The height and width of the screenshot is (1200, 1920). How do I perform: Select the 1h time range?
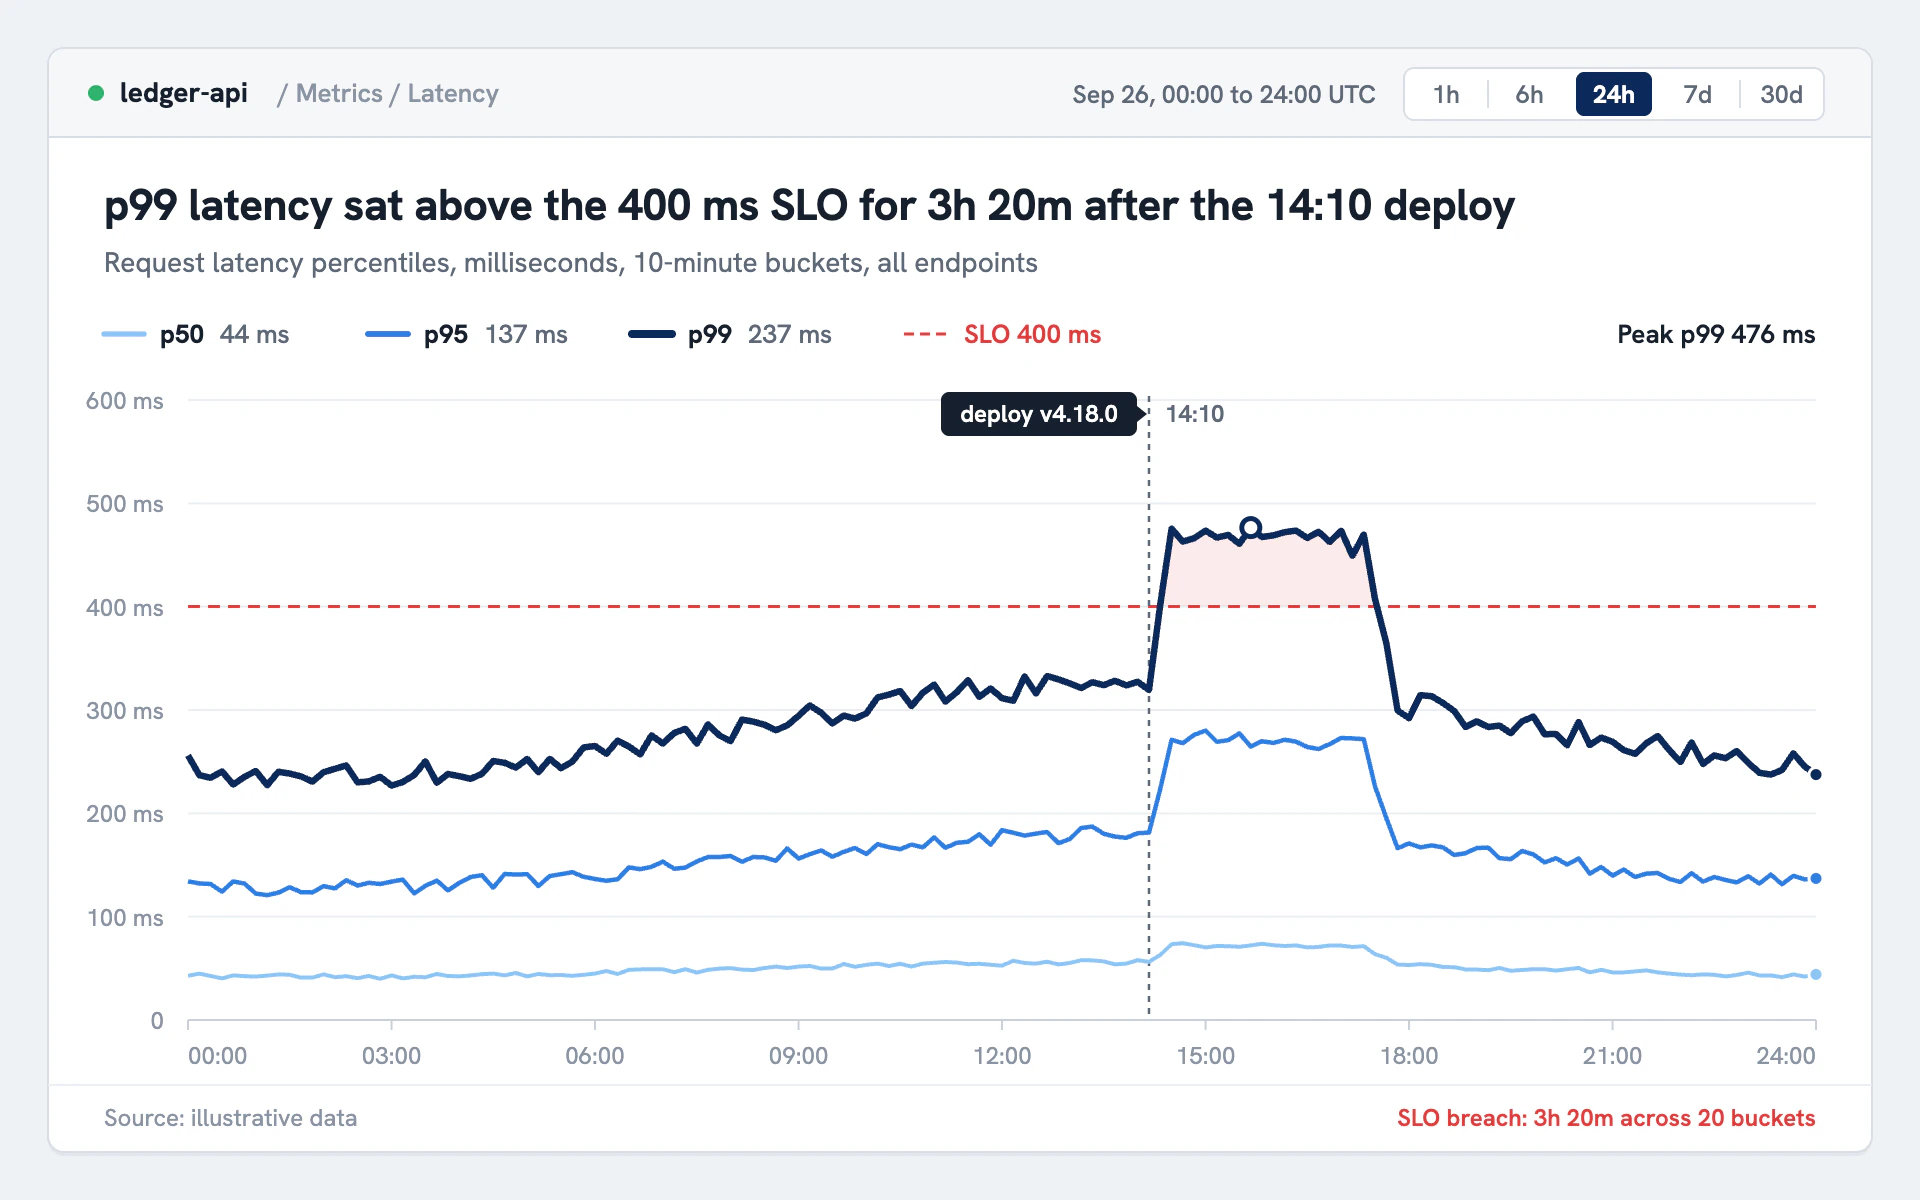pyautogui.click(x=1446, y=94)
